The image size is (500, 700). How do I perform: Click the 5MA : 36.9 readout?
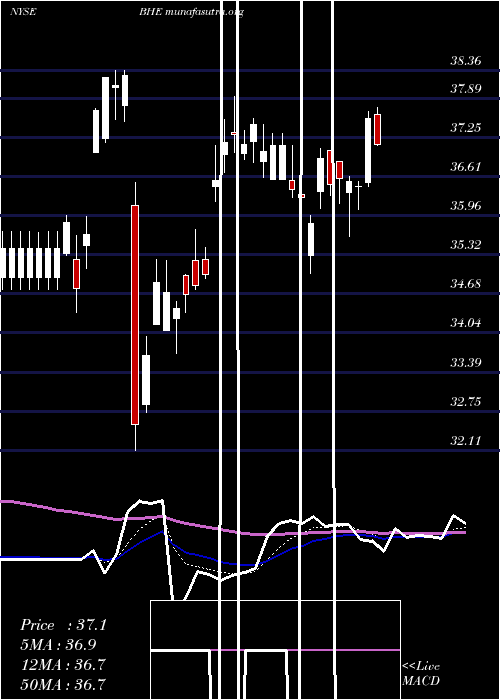[x=58, y=645]
